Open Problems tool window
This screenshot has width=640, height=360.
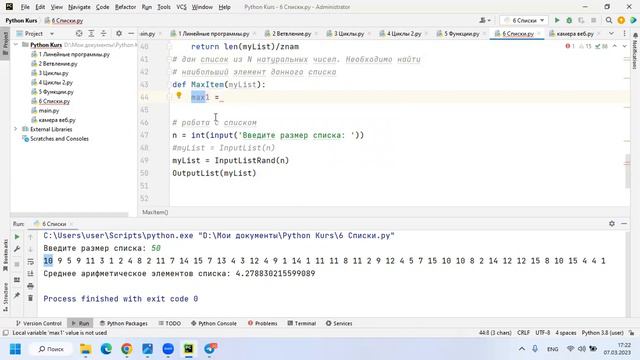pos(262,323)
